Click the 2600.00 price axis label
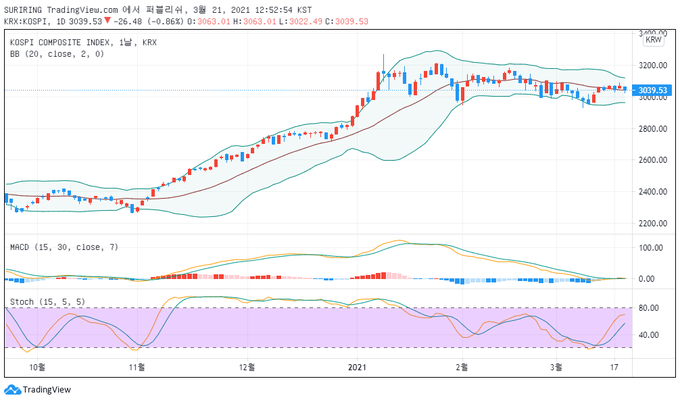 point(653,160)
